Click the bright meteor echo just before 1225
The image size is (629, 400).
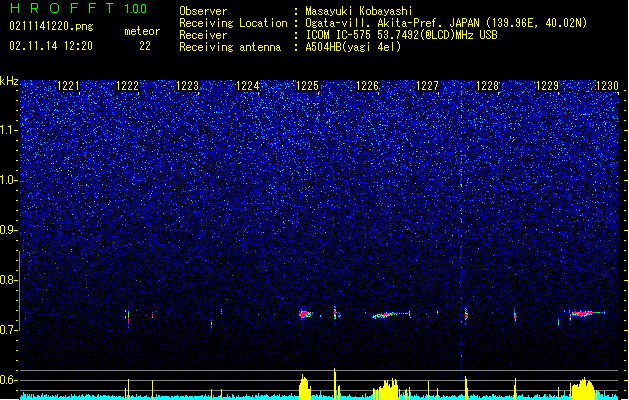tap(305, 314)
